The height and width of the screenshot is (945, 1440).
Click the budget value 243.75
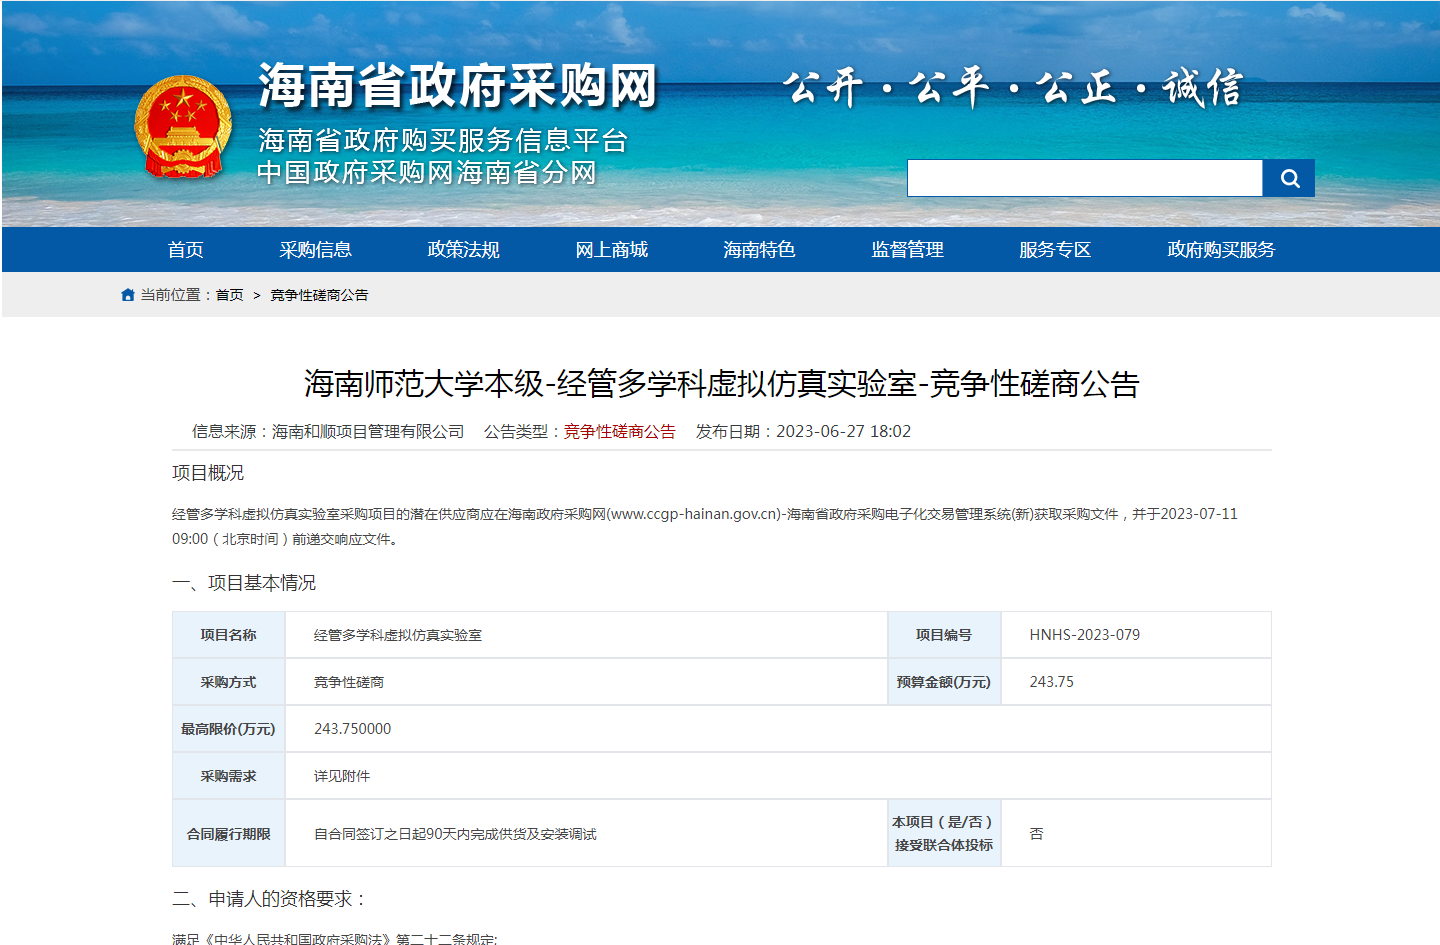tap(1052, 682)
